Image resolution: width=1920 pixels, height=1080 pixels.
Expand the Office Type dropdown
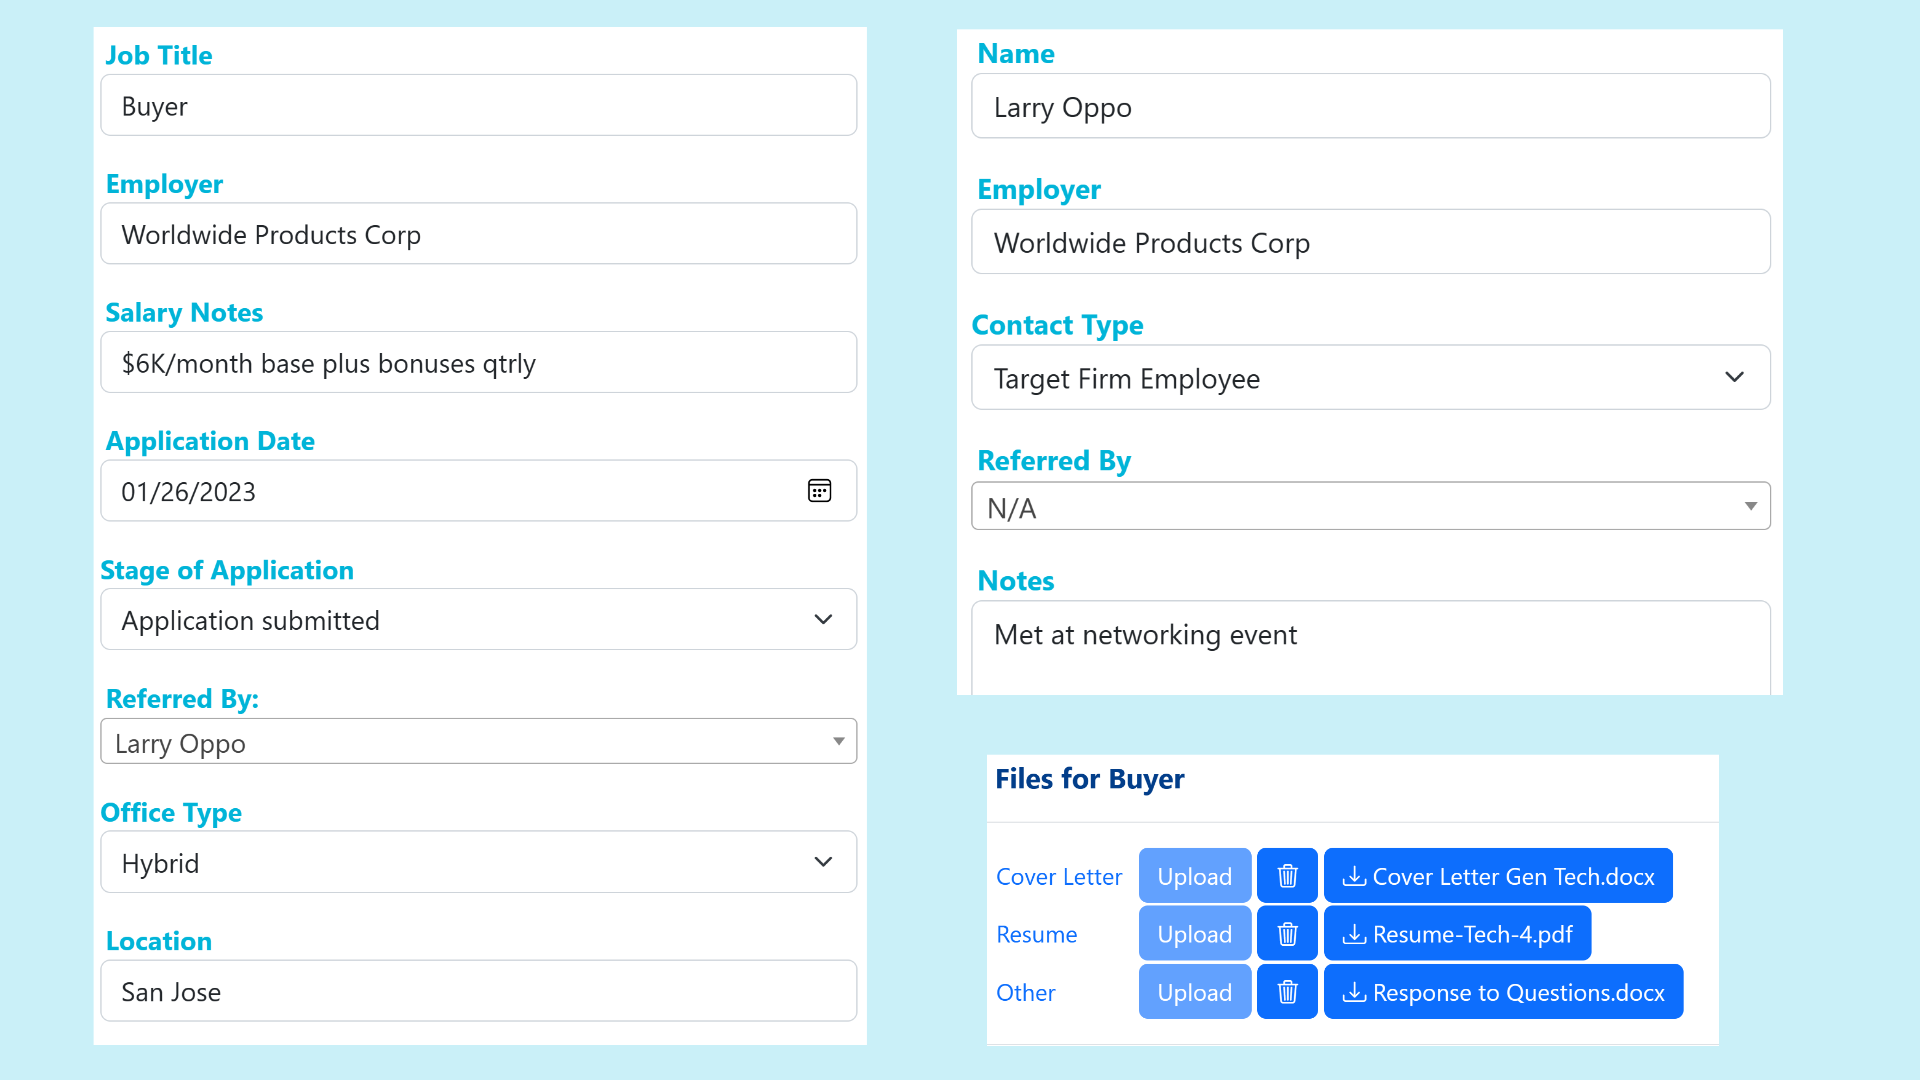click(823, 861)
